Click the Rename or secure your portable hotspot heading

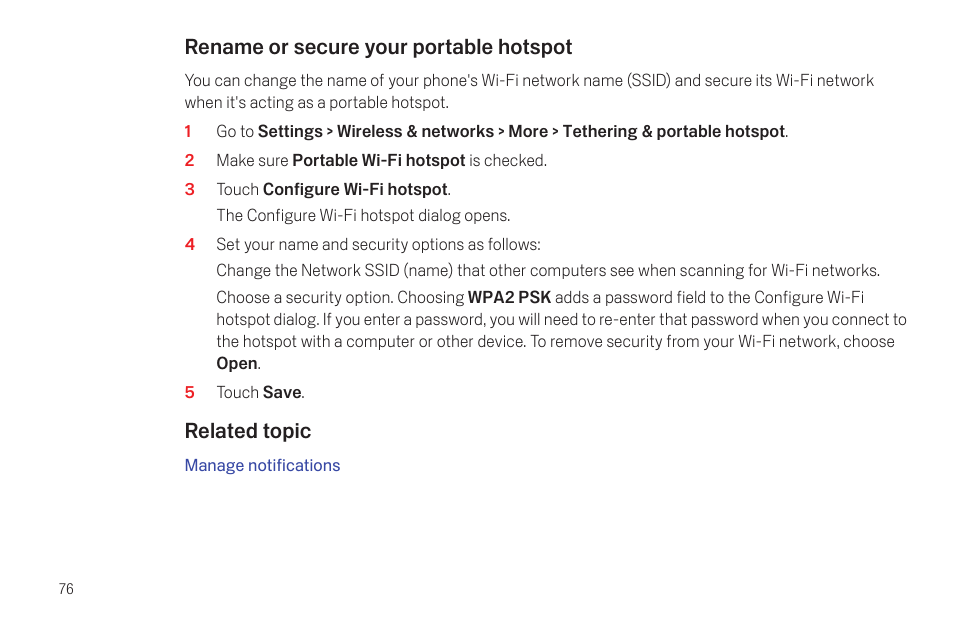(378, 47)
